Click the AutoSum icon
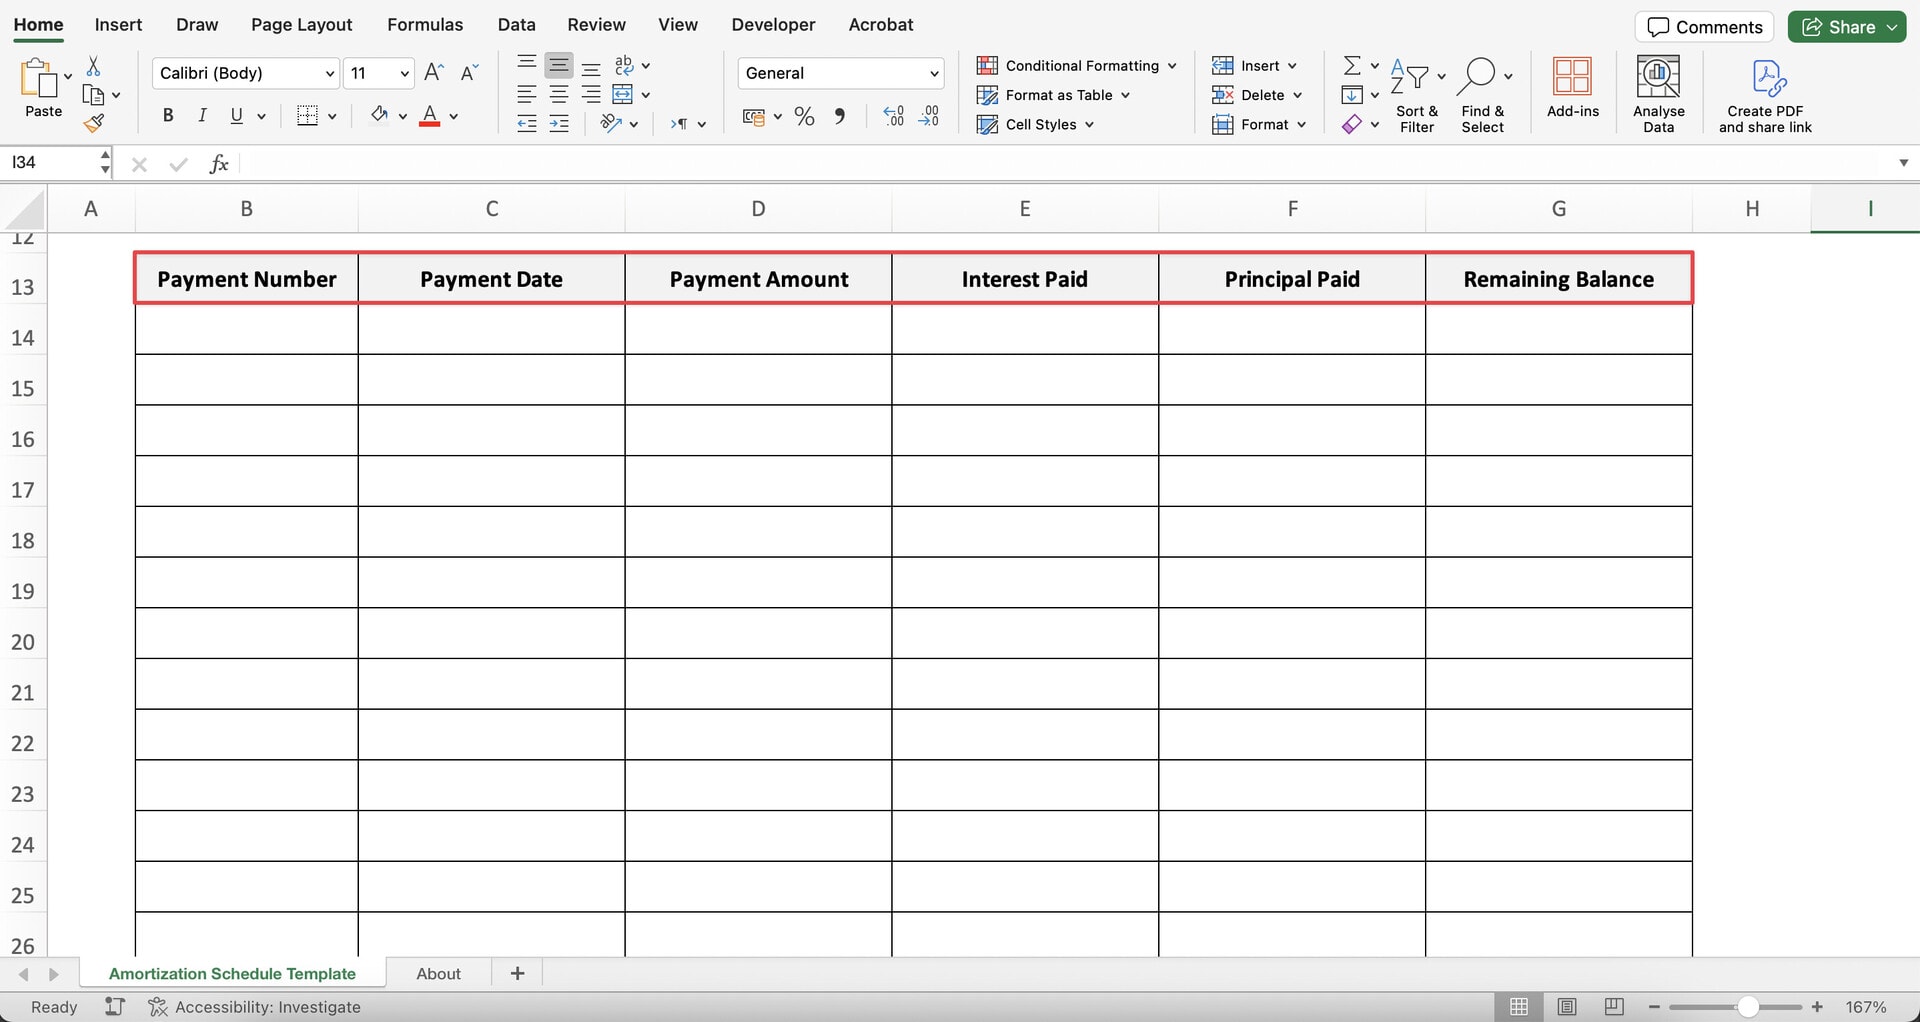The height and width of the screenshot is (1022, 1920). (1352, 65)
